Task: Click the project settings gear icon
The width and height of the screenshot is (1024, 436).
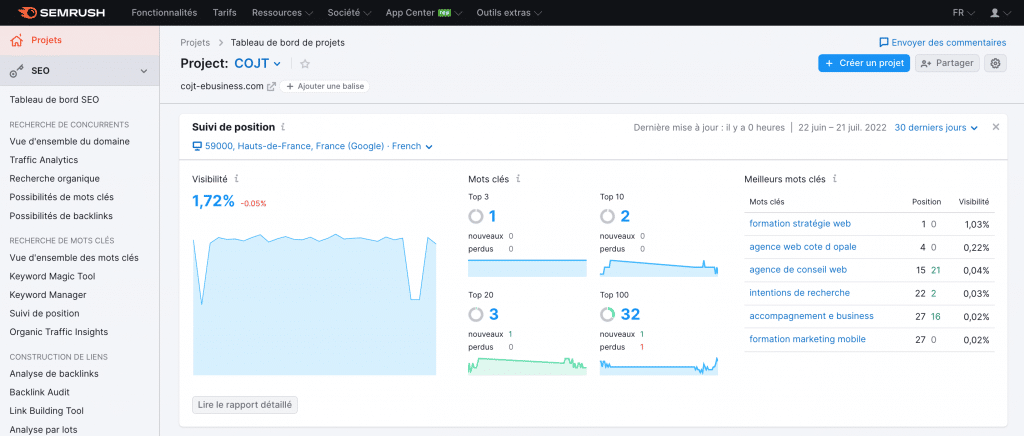Action: pos(994,63)
